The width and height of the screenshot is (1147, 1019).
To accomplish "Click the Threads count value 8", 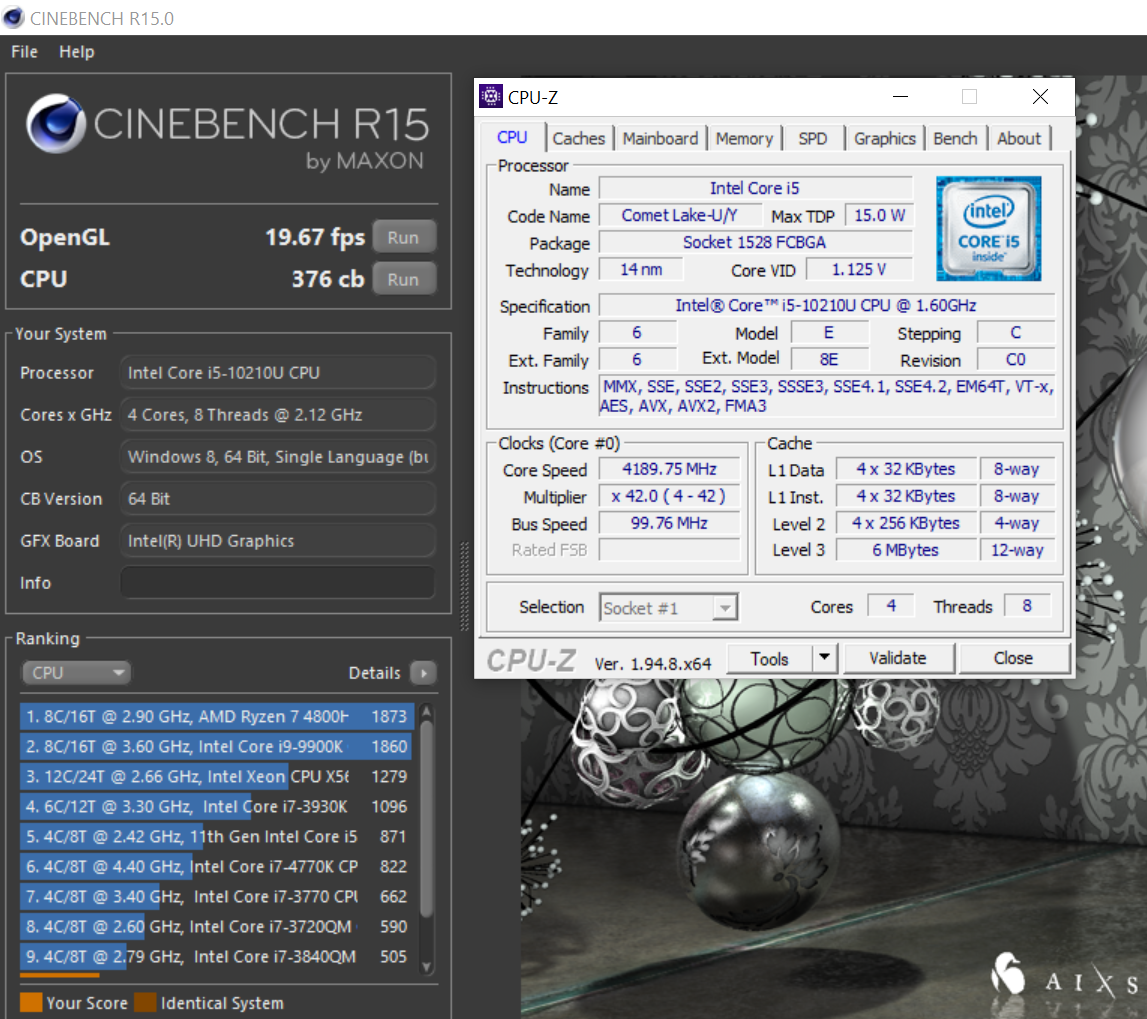I will (1027, 606).
